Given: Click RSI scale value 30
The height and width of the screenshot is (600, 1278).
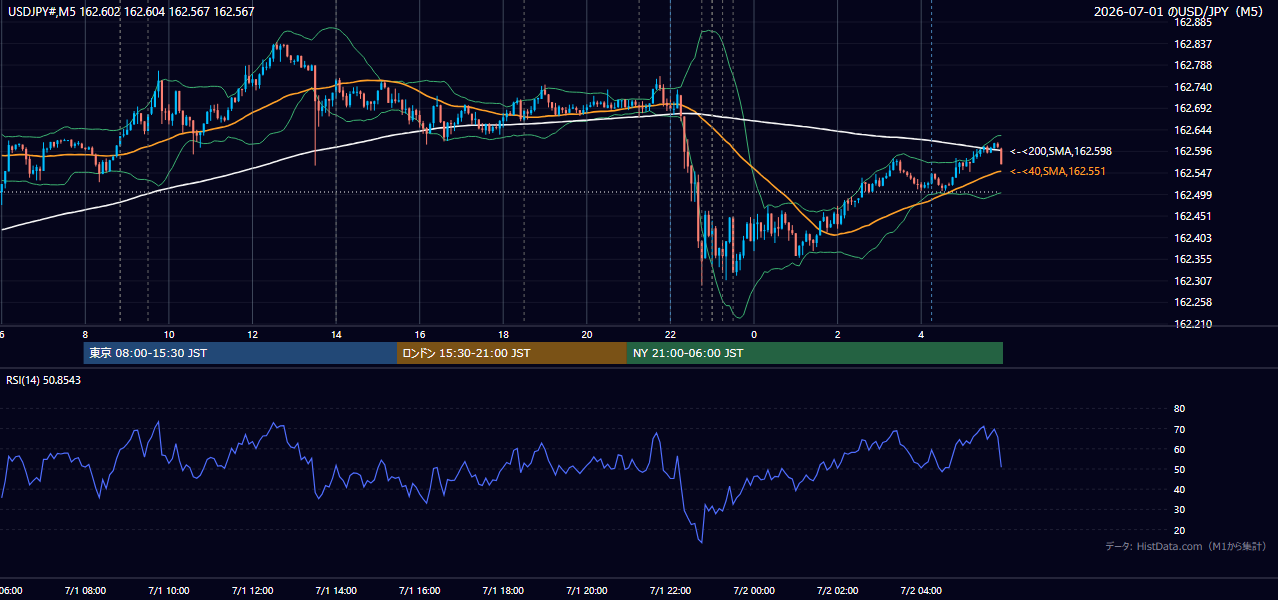Looking at the screenshot, I should click(1179, 510).
